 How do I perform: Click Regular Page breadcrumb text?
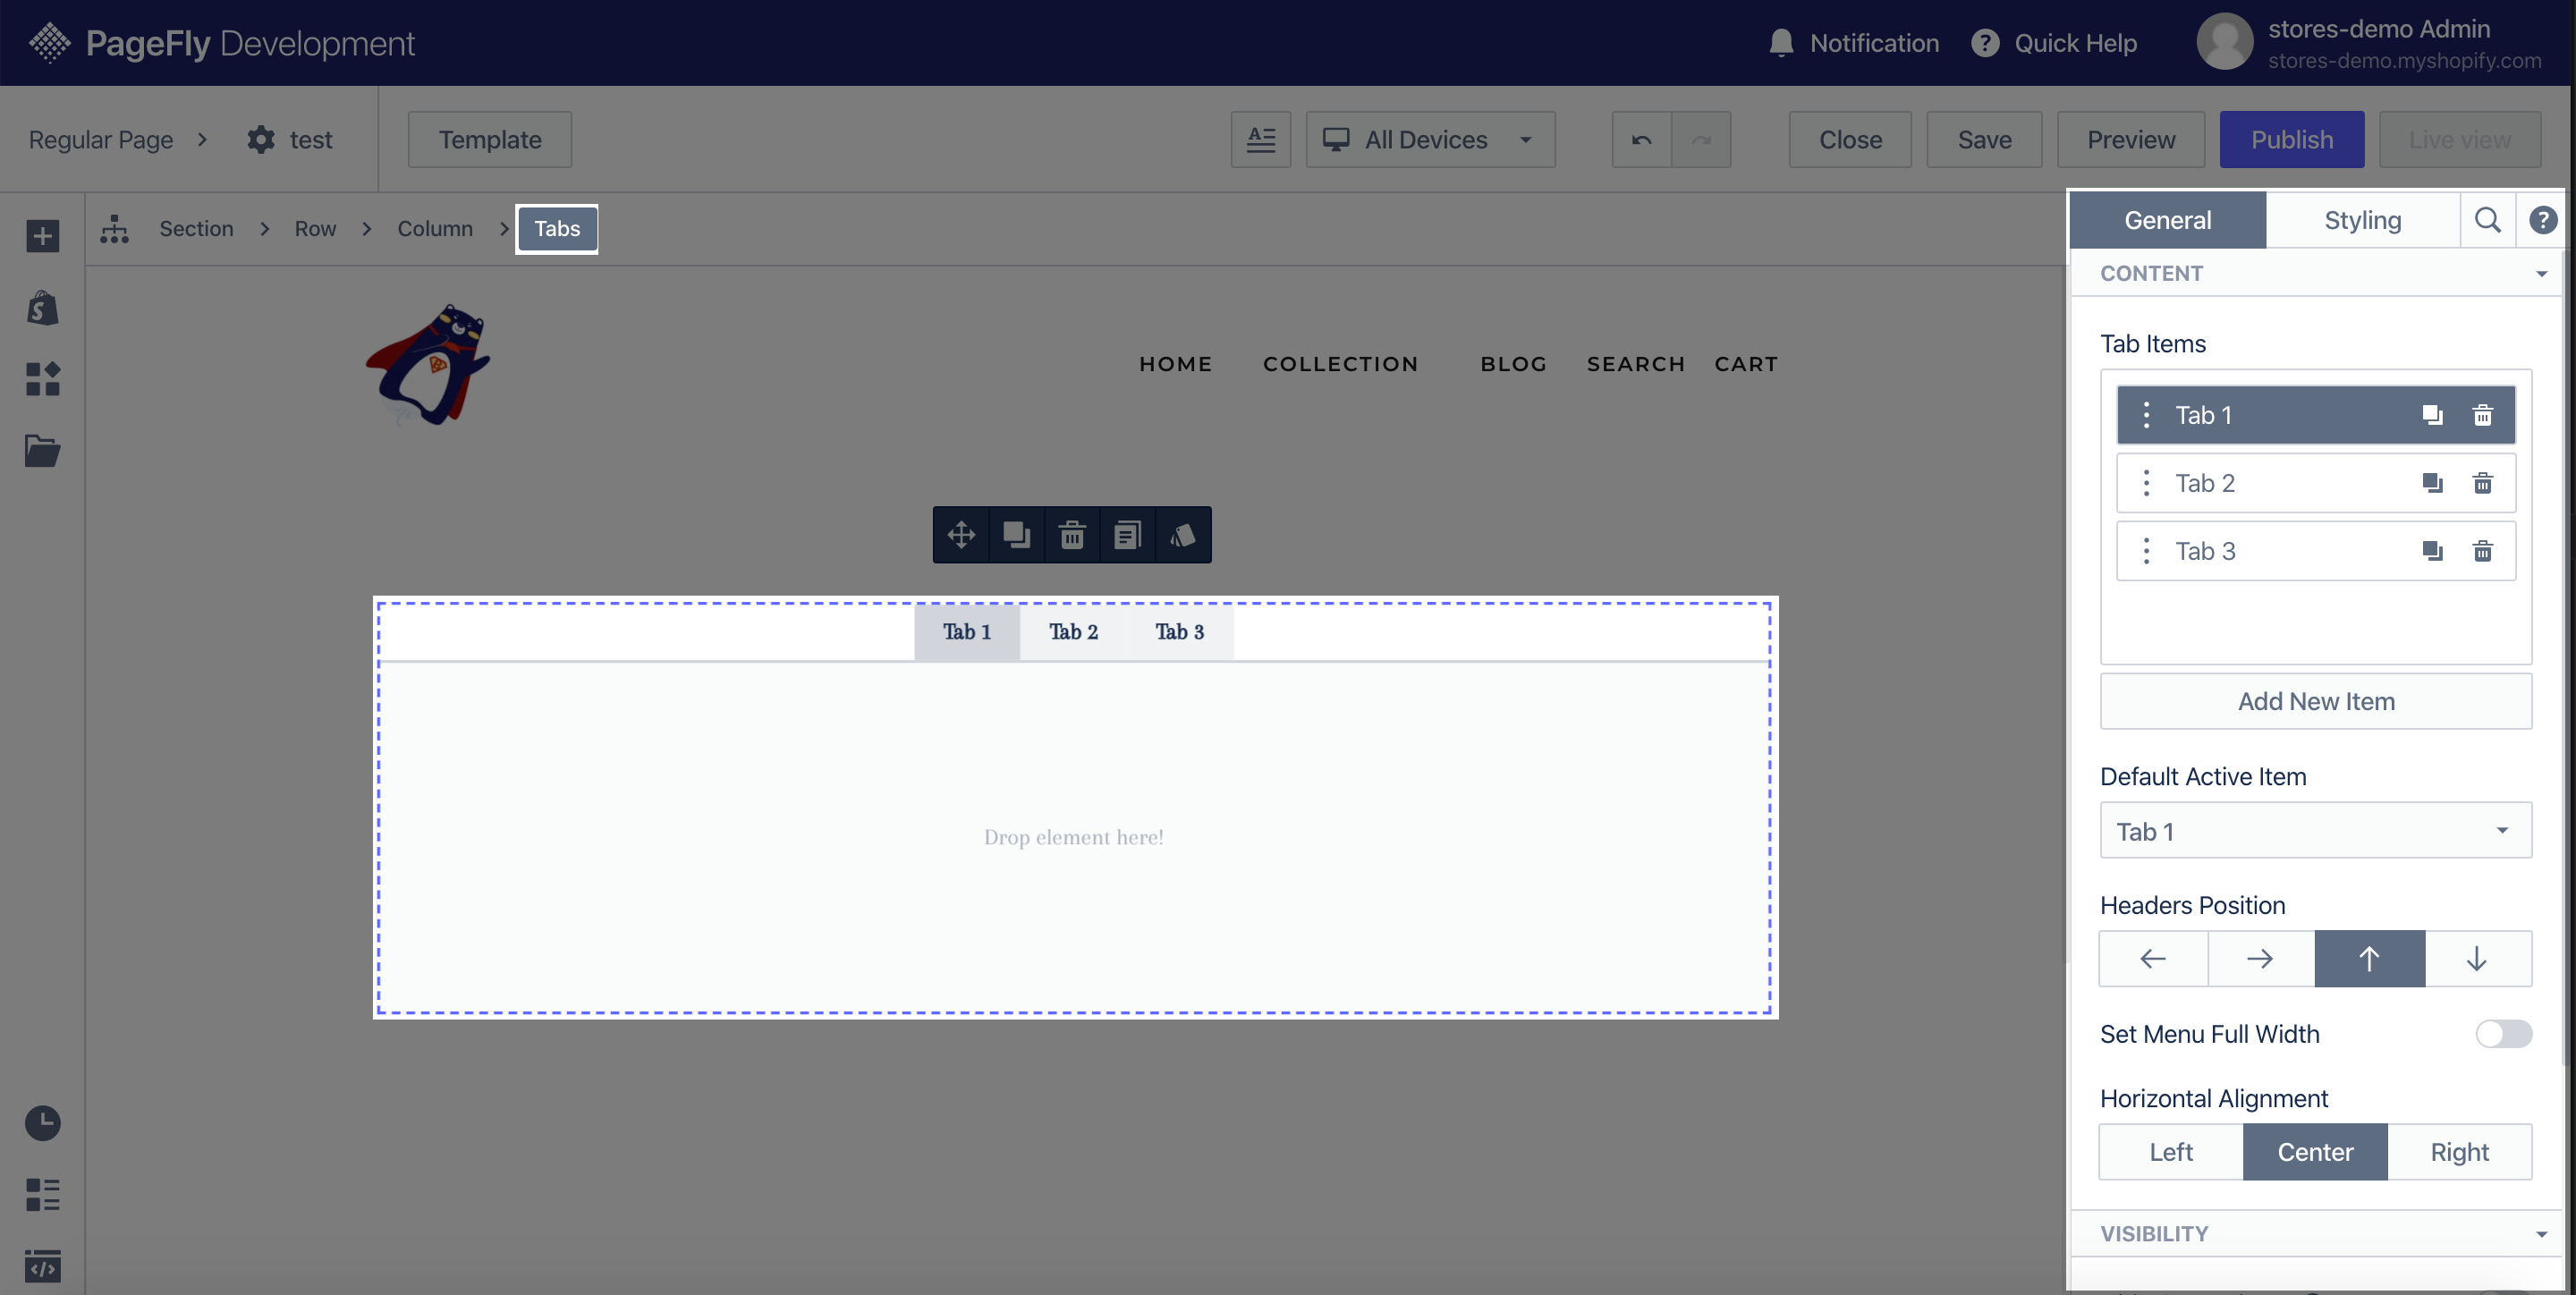click(x=101, y=140)
